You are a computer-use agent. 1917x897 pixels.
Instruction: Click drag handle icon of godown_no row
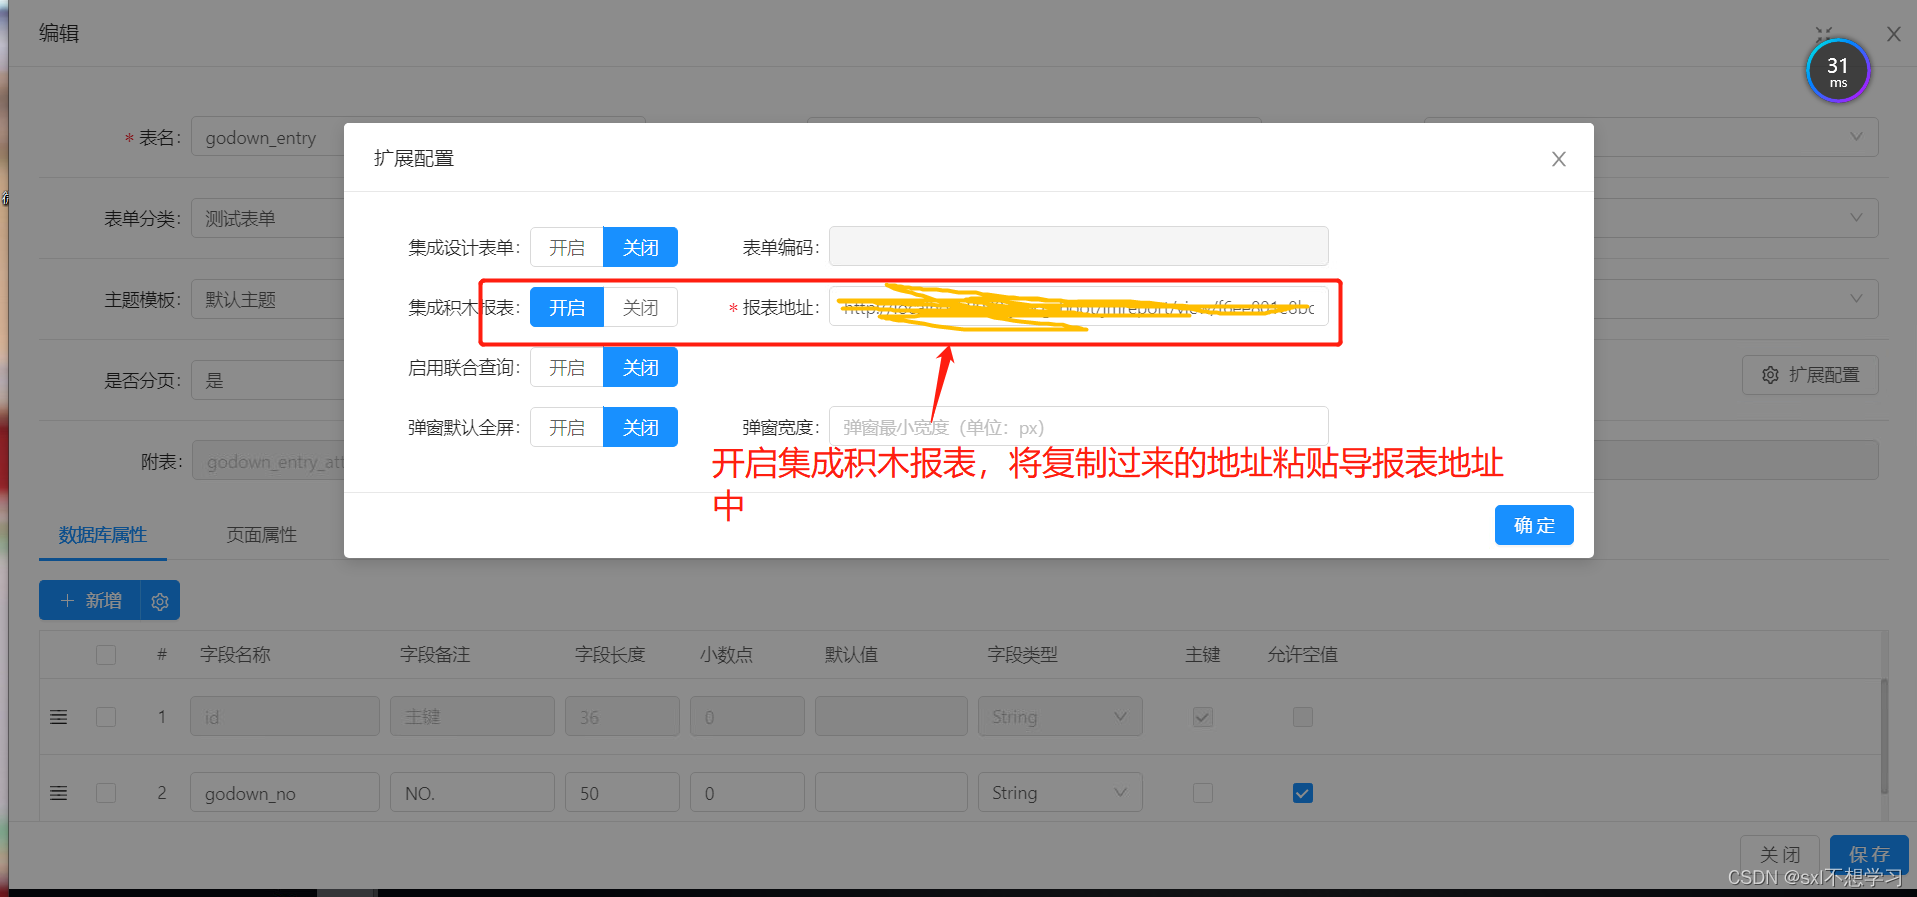[59, 793]
